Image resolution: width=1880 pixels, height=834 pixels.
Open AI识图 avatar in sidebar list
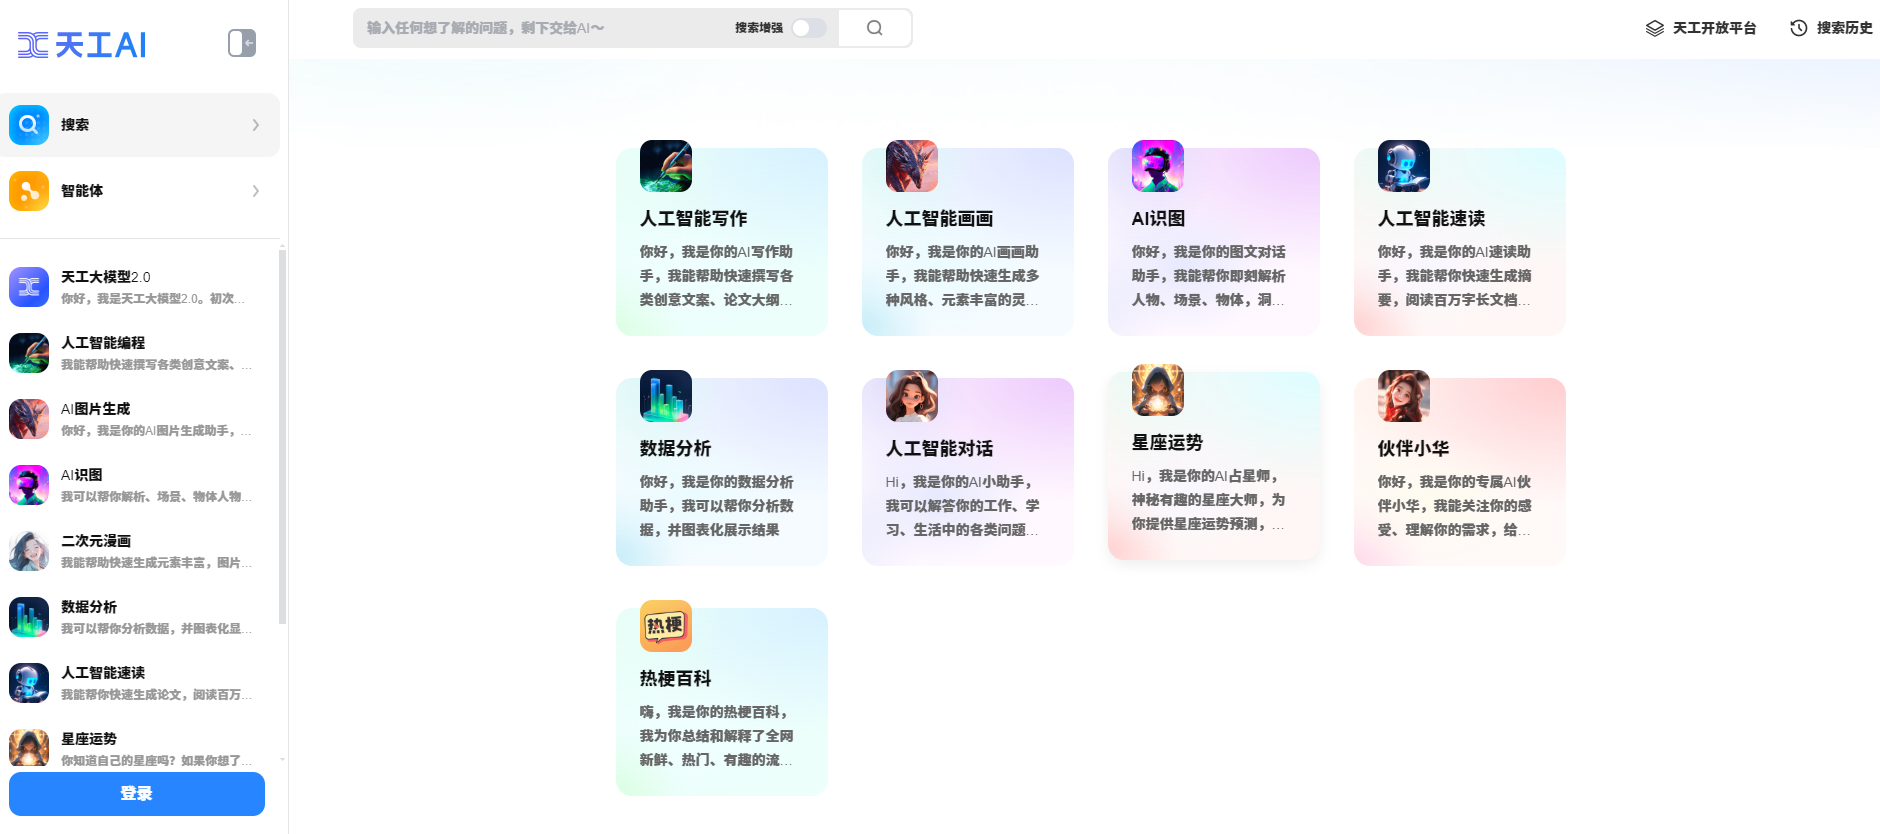pos(29,485)
